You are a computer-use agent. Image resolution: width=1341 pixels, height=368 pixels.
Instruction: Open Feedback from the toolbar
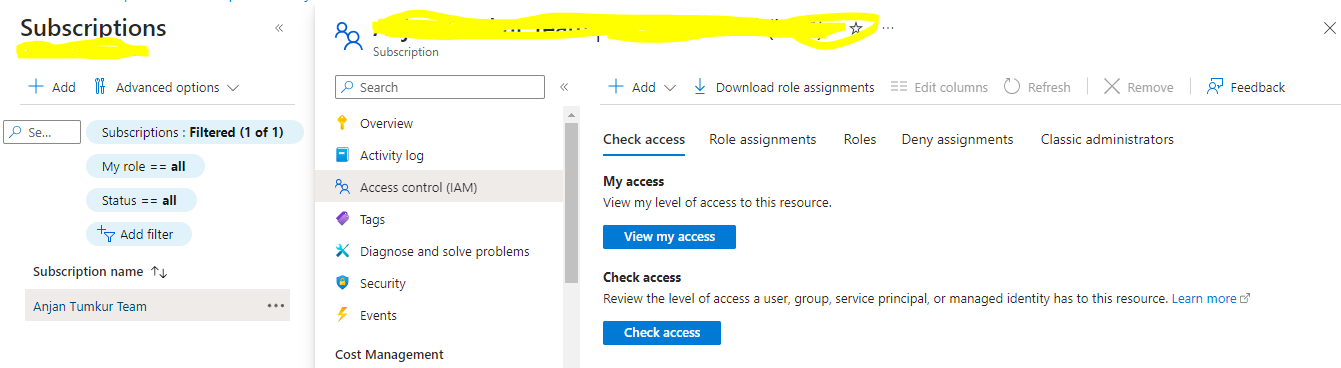click(1246, 87)
